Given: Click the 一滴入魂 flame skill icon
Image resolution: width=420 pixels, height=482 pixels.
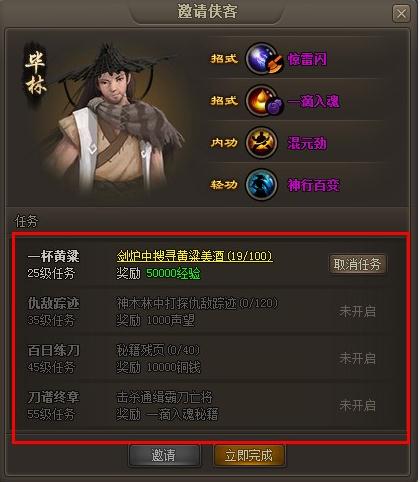Looking at the screenshot, I should click(x=262, y=100).
